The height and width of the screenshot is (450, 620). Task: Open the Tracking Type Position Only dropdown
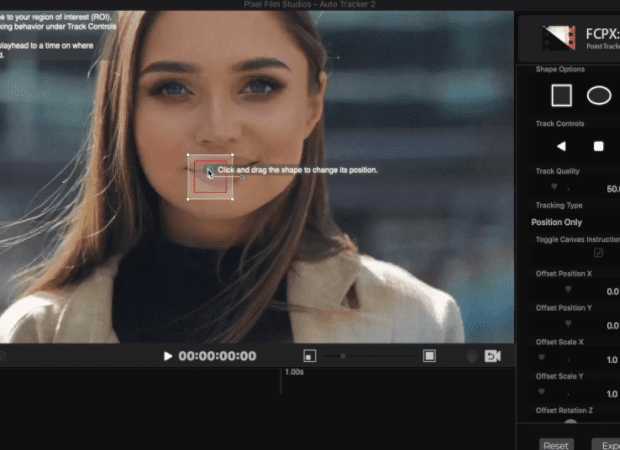556,222
